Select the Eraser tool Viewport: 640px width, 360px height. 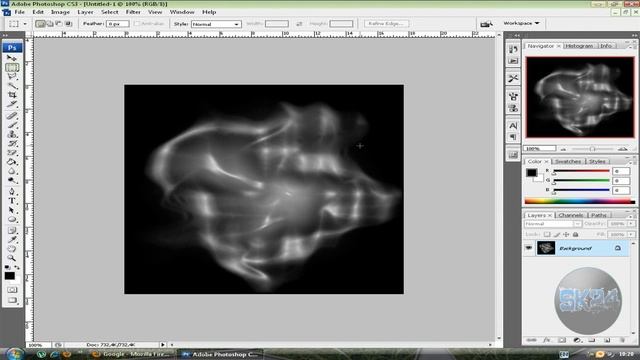pyautogui.click(x=12, y=153)
